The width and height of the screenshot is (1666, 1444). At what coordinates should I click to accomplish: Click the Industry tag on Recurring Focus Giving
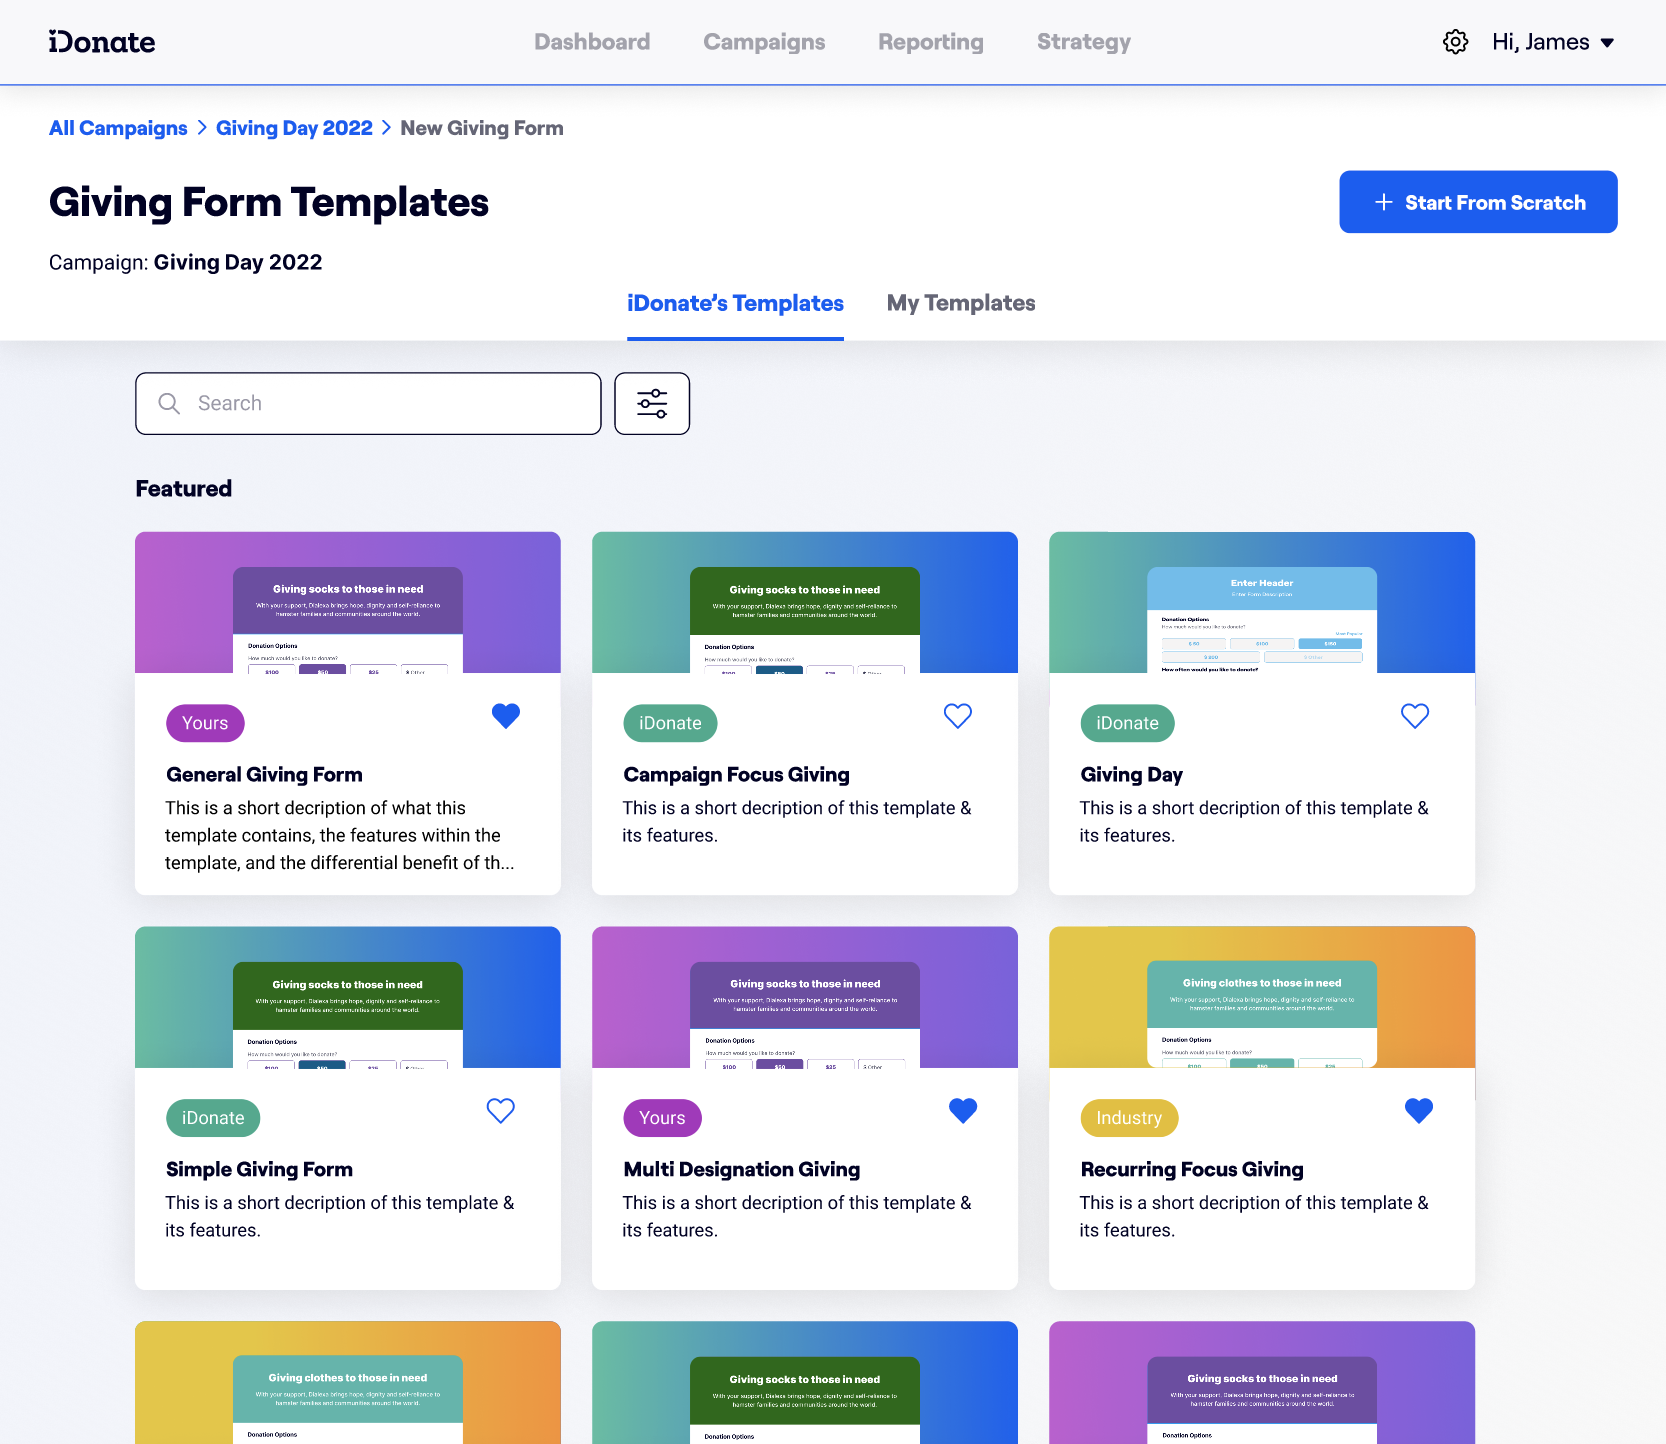coord(1129,1118)
